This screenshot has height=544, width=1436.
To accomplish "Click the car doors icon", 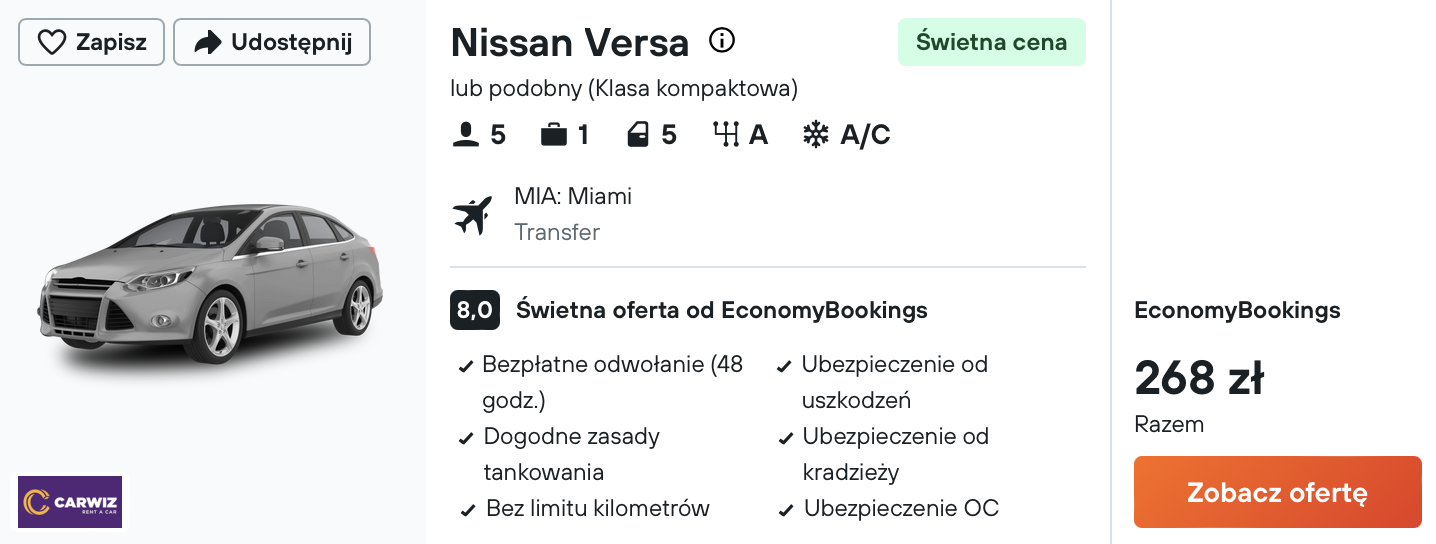I will (x=638, y=134).
